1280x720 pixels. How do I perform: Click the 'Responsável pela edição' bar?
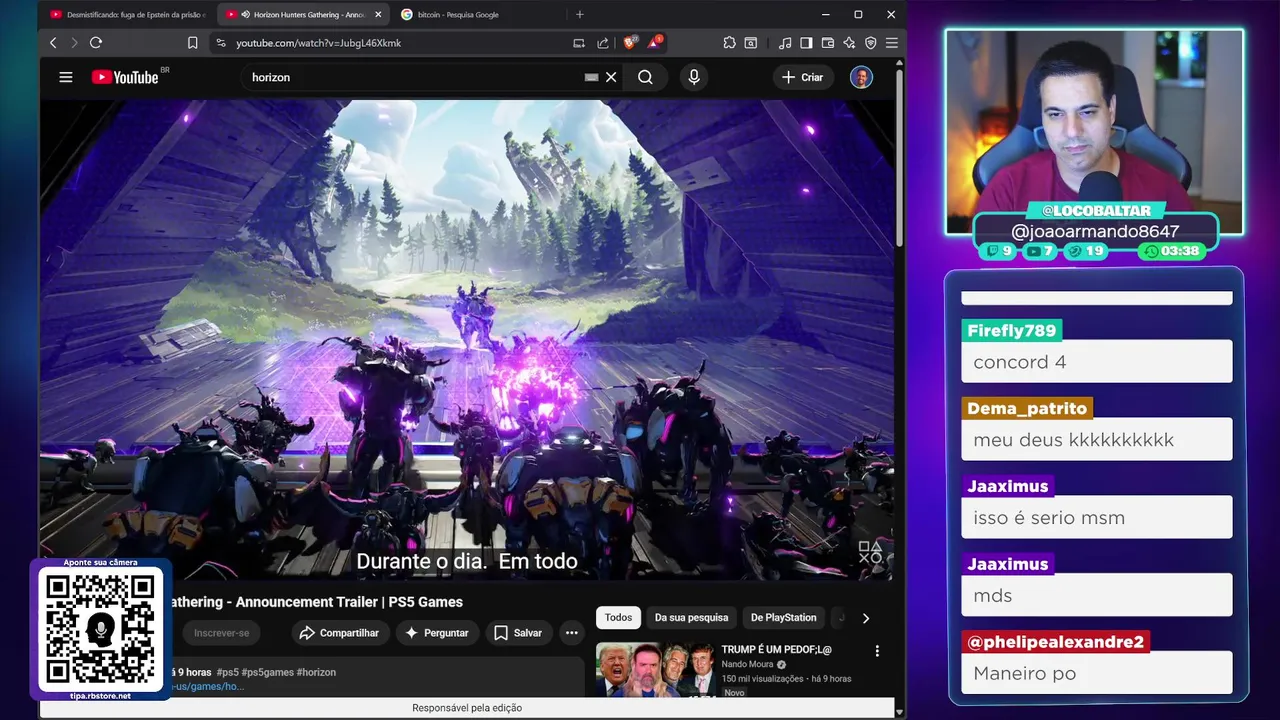click(467, 708)
